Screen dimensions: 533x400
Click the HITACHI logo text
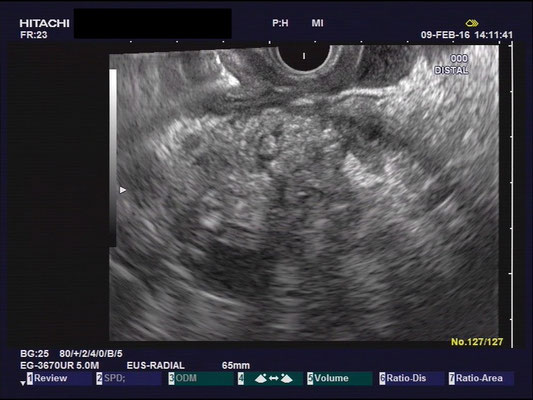[45, 23]
